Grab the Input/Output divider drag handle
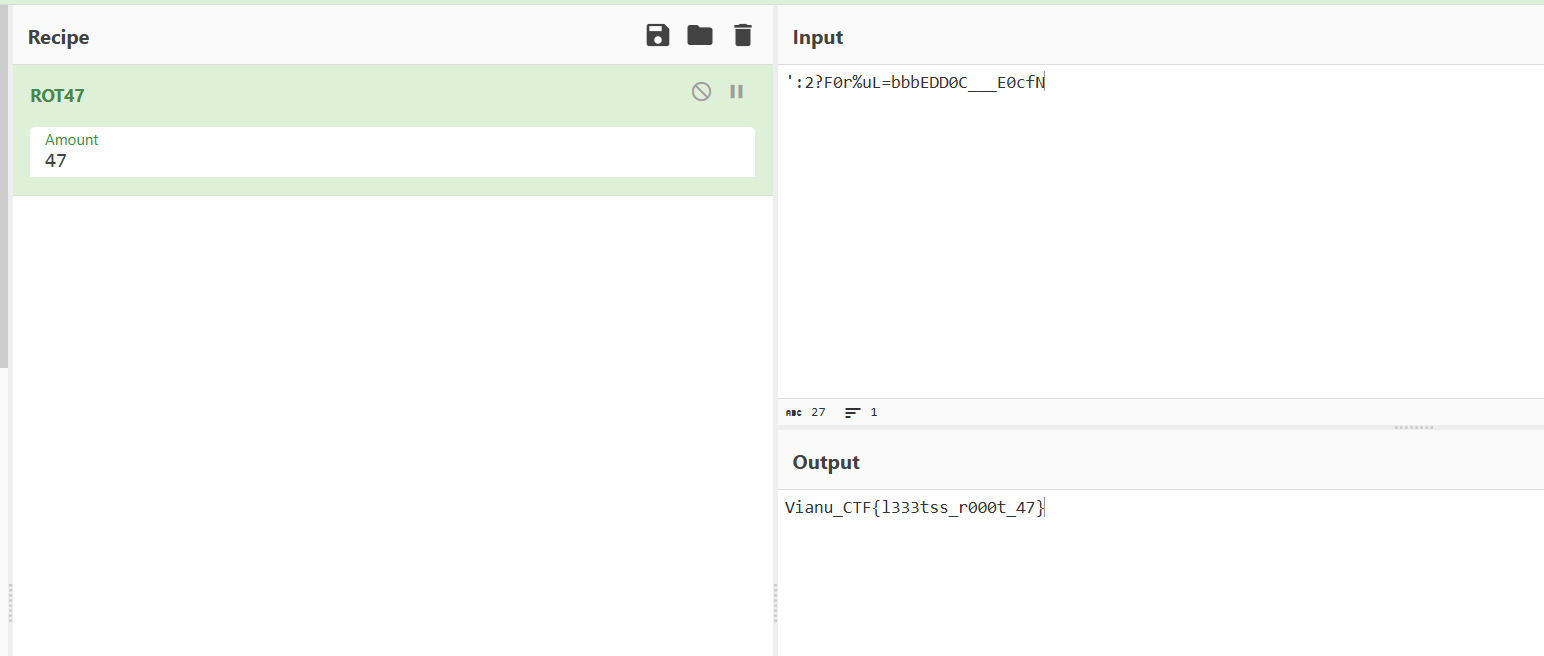Image resolution: width=1544 pixels, height=656 pixels. (1414, 427)
